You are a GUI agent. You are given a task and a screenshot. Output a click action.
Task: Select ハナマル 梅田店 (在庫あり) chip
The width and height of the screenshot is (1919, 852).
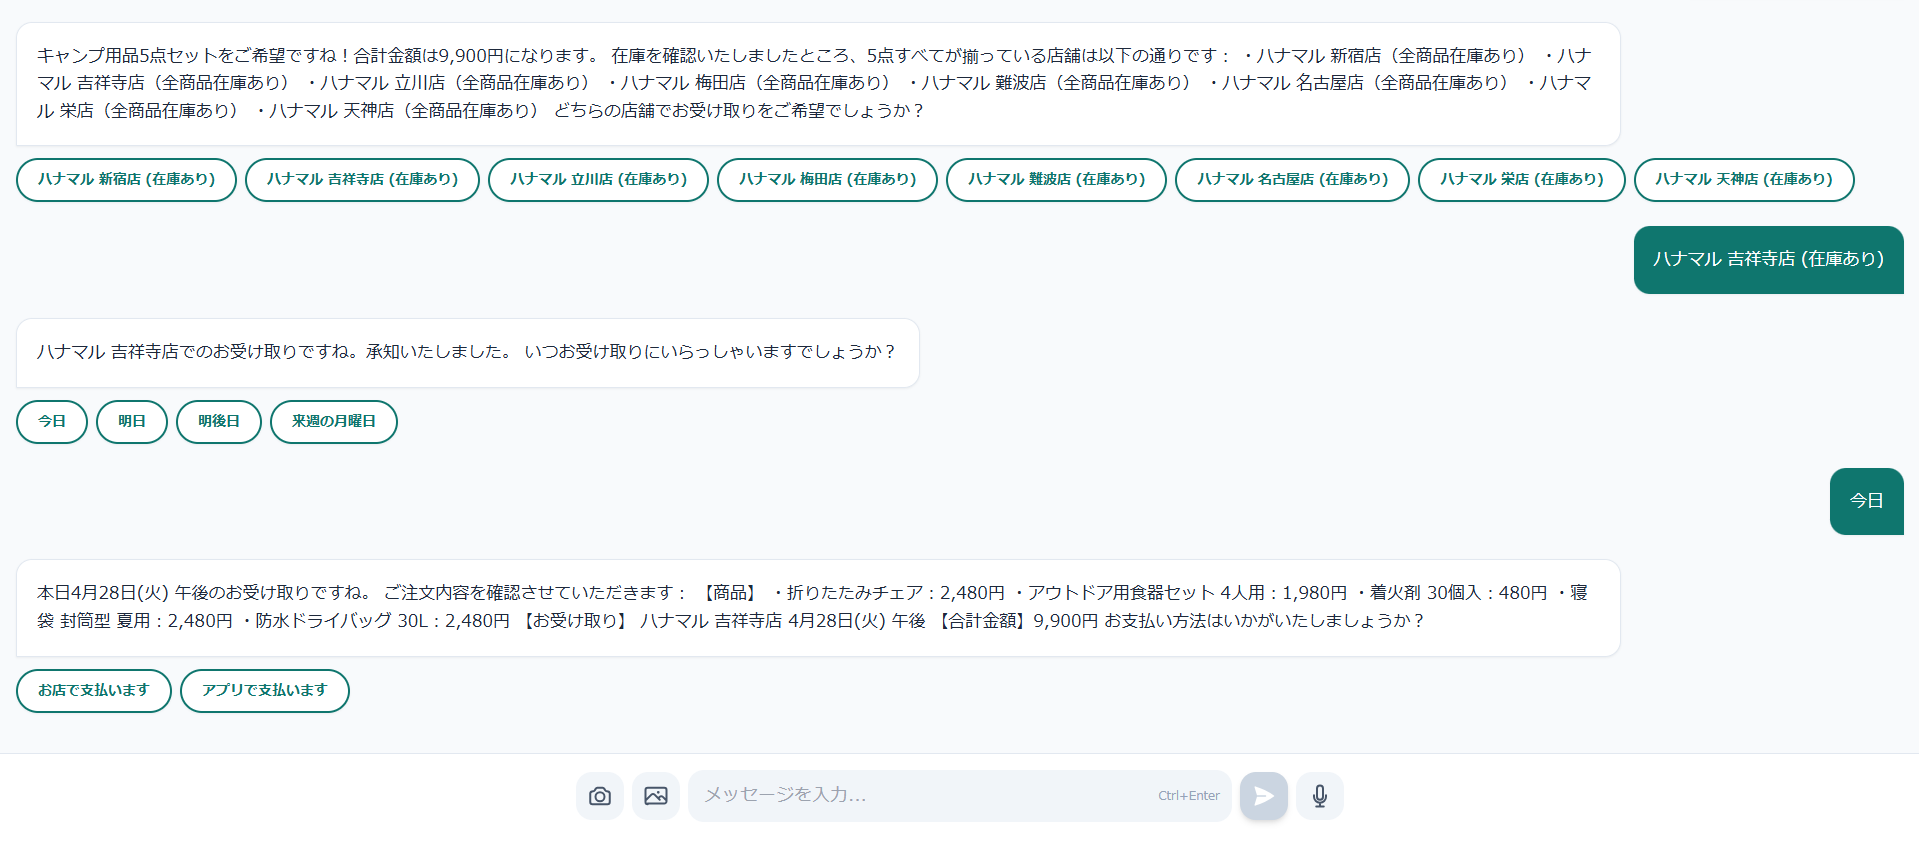[827, 180]
